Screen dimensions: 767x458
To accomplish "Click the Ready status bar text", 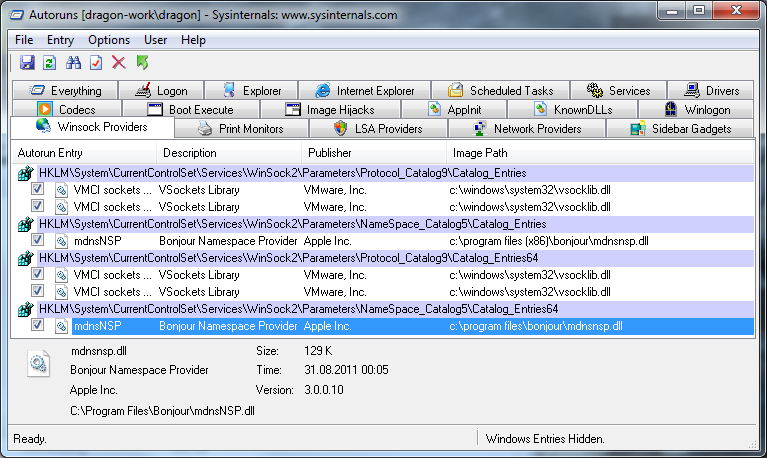I will coord(30,439).
